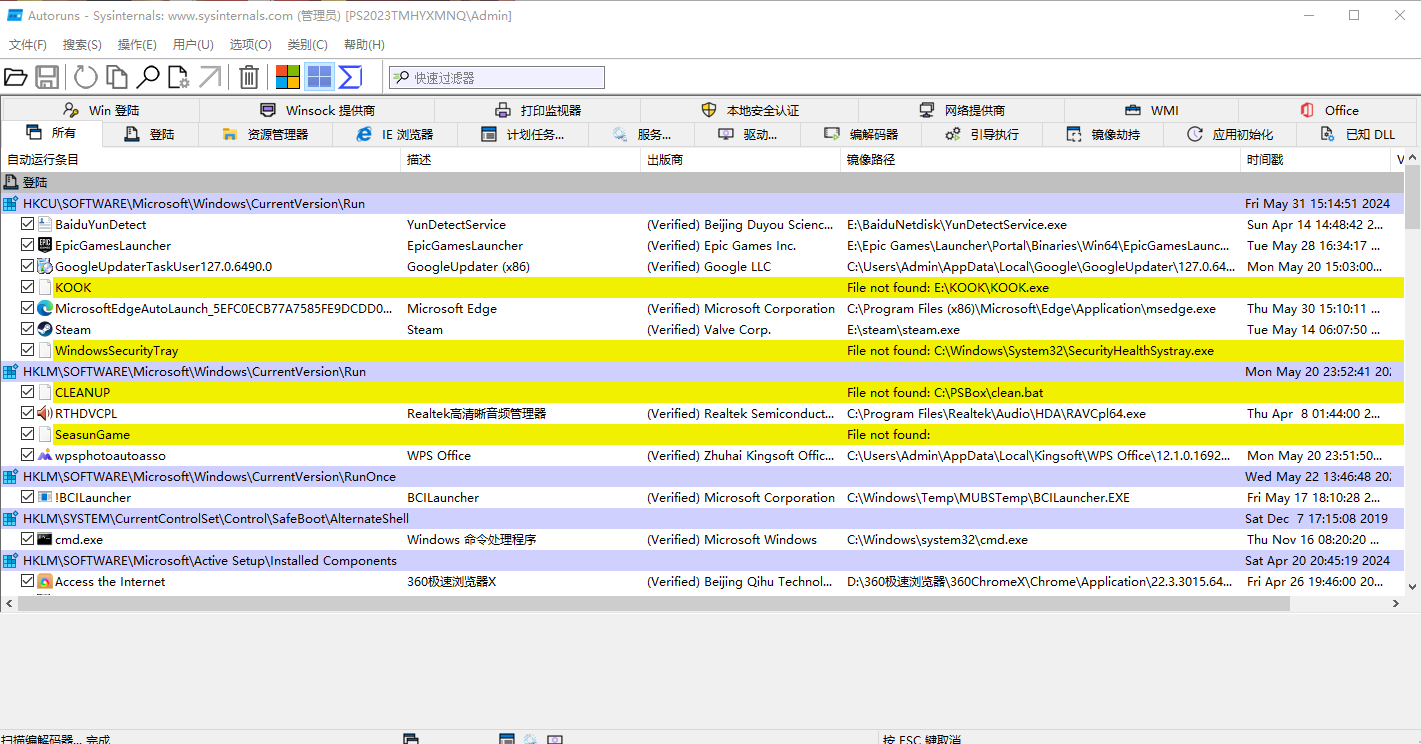Open the 搜索(S) menu
Viewport: 1421px width, 744px height.
pos(82,45)
